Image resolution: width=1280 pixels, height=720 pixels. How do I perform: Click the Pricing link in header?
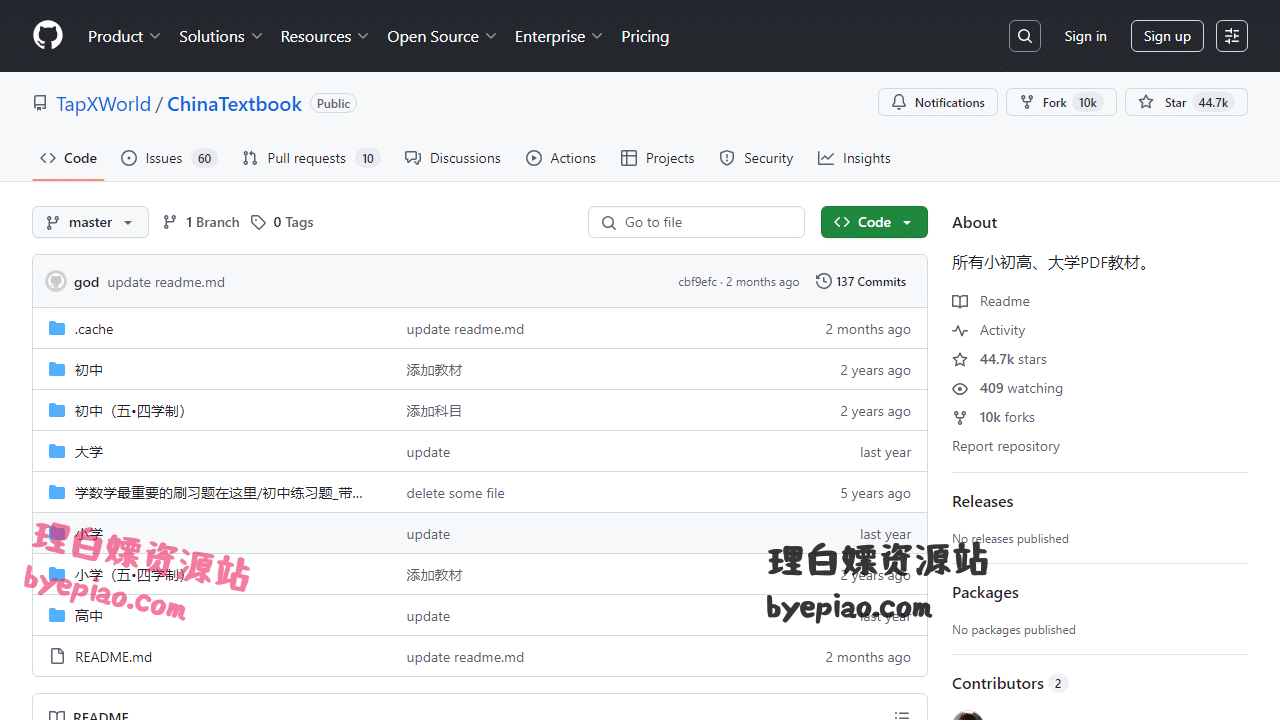[x=645, y=36]
